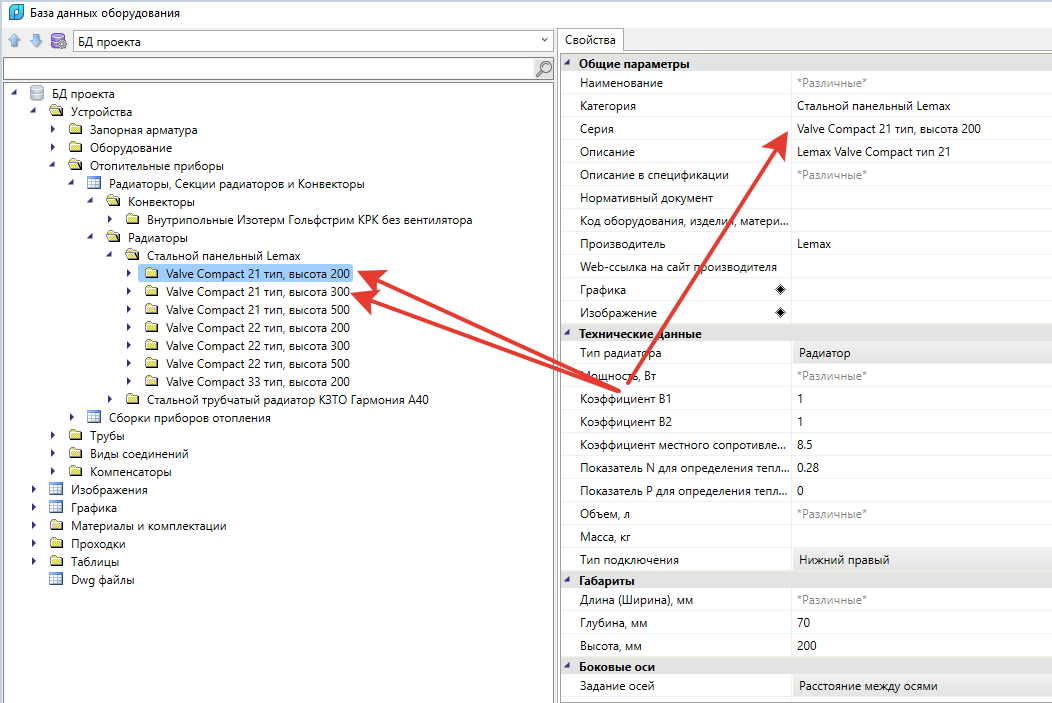Click folder icon of Материалы и комплектации
The image size is (1052, 703).
[56, 525]
